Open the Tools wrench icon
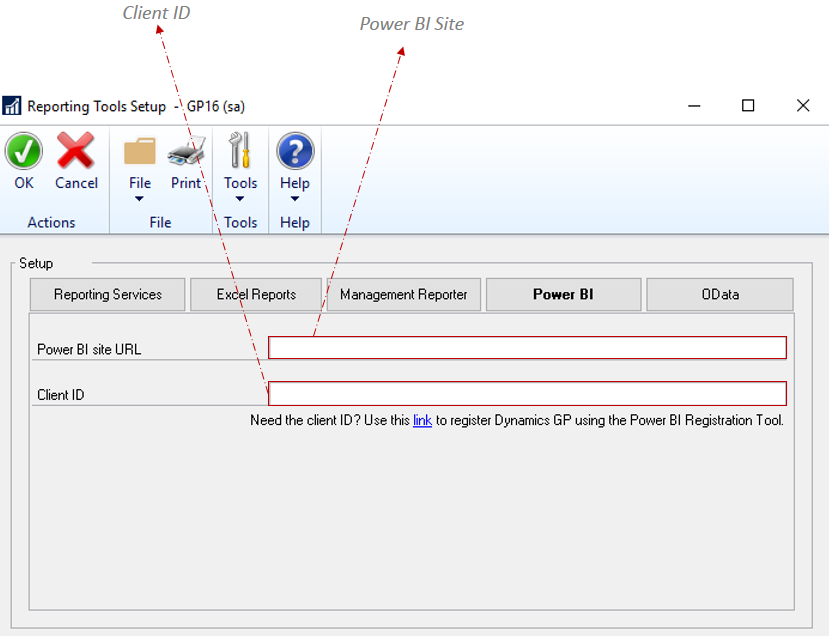 tap(240, 150)
